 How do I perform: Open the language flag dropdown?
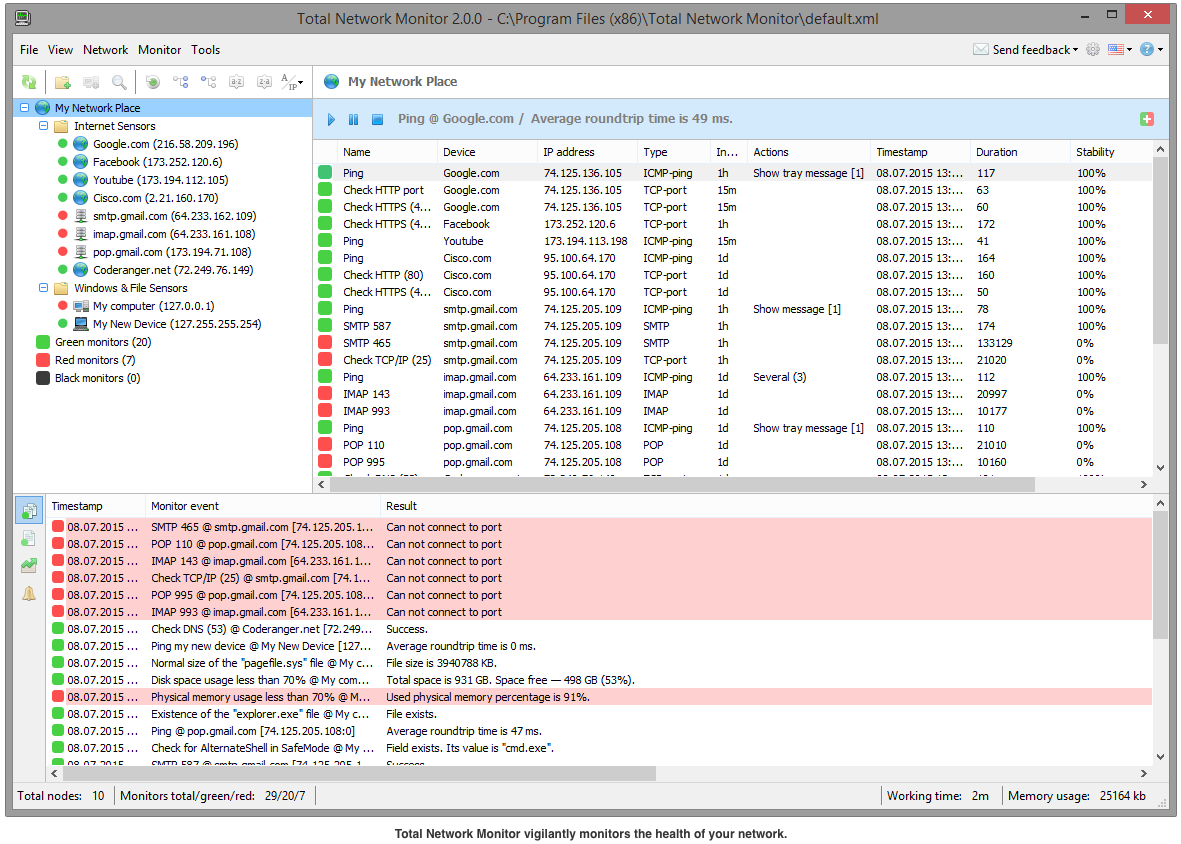coord(1119,49)
